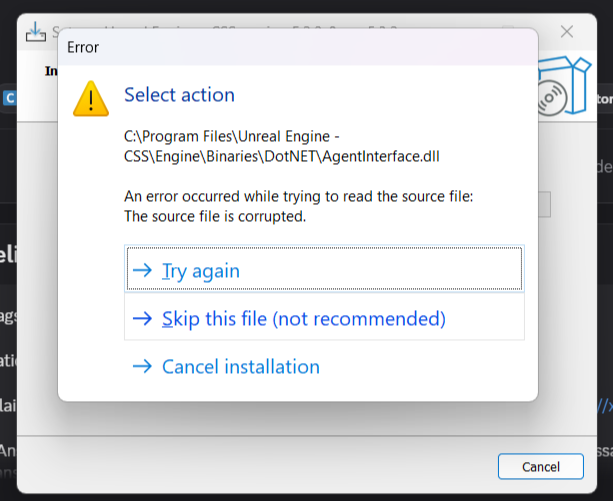Click the yellow warning triangle icon
This screenshot has height=501, width=613.
click(x=92, y=98)
